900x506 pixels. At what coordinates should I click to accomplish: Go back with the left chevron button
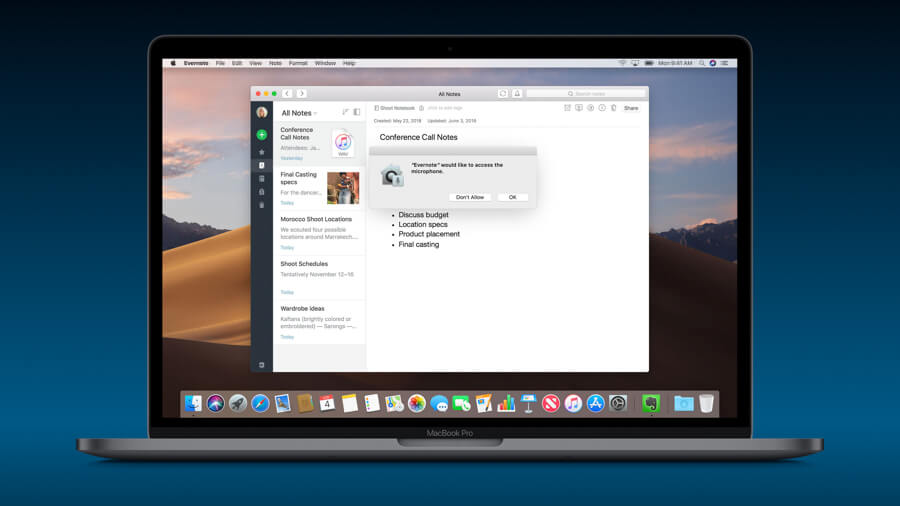pyautogui.click(x=287, y=94)
